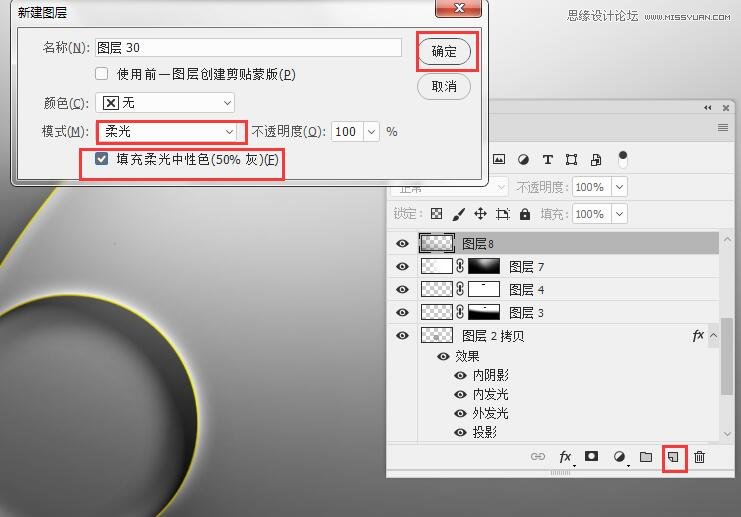This screenshot has height=517, width=741.
Task: Hide layer 图层 7 via eye icon
Action: click(x=402, y=267)
